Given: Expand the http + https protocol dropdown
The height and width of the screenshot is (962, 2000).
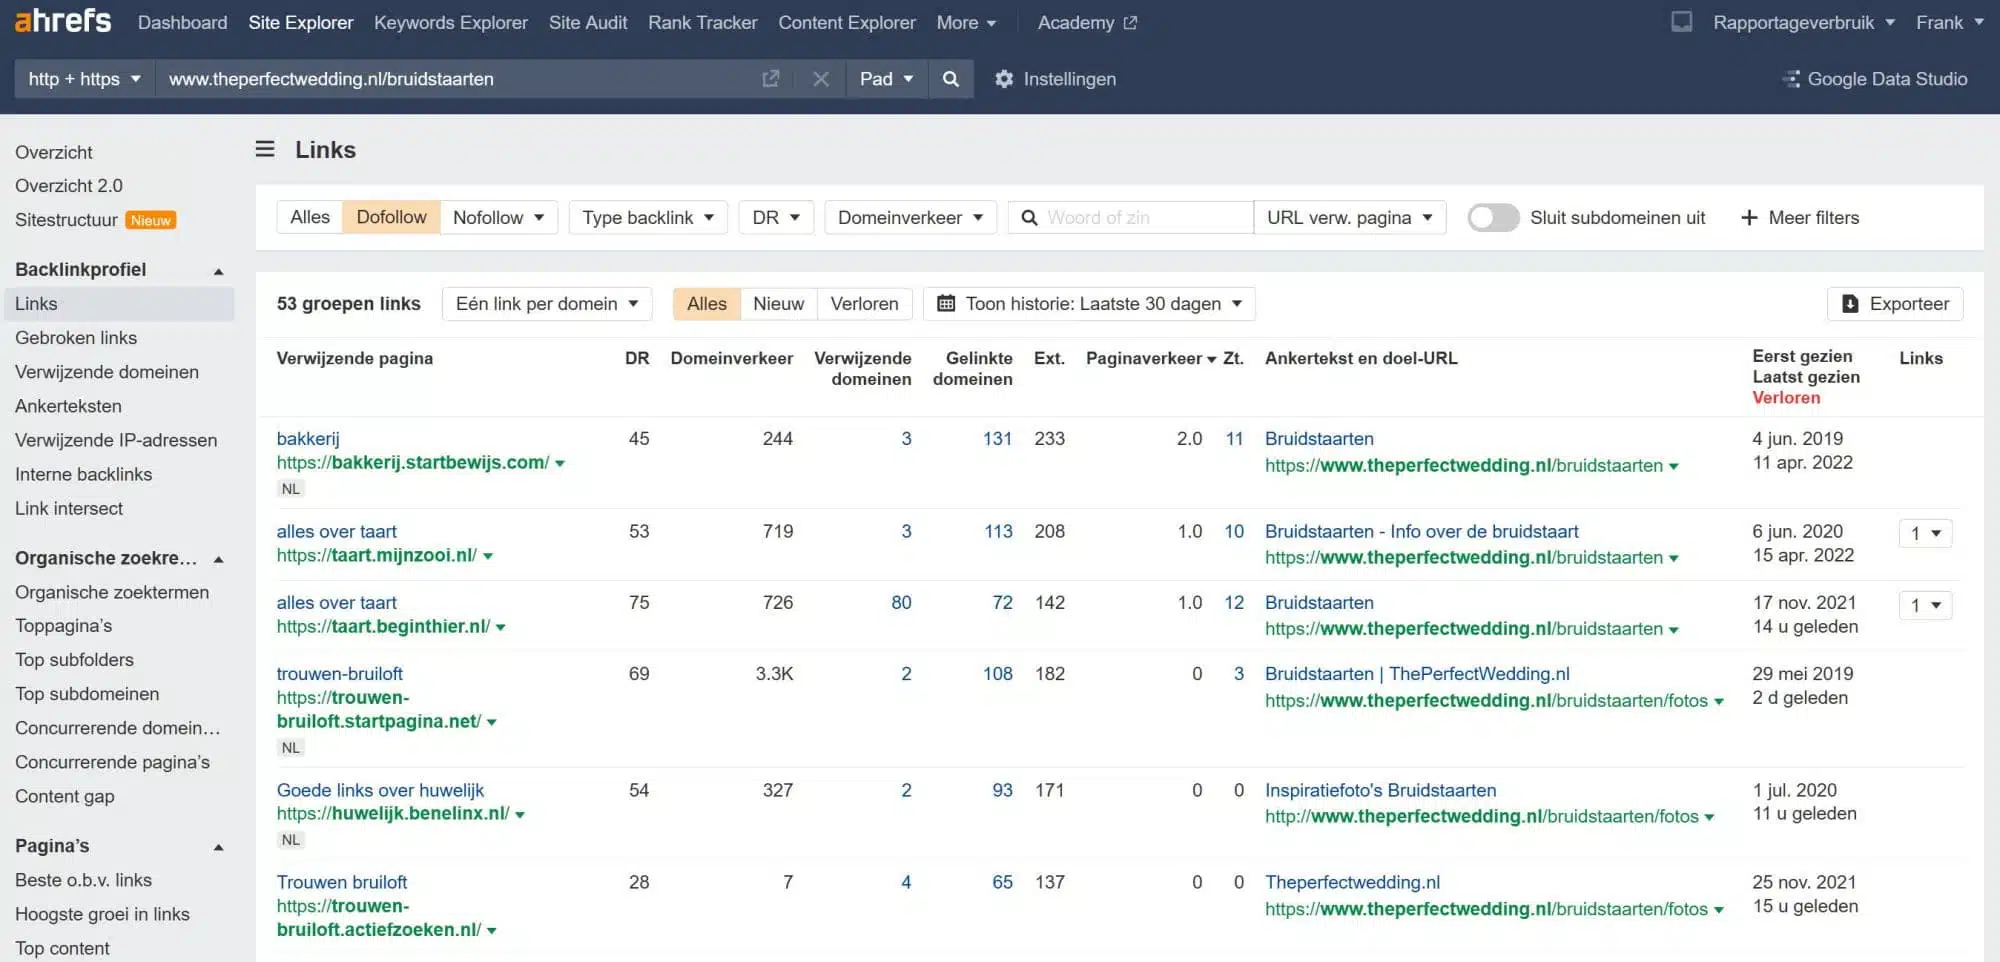Looking at the screenshot, I should [x=84, y=78].
